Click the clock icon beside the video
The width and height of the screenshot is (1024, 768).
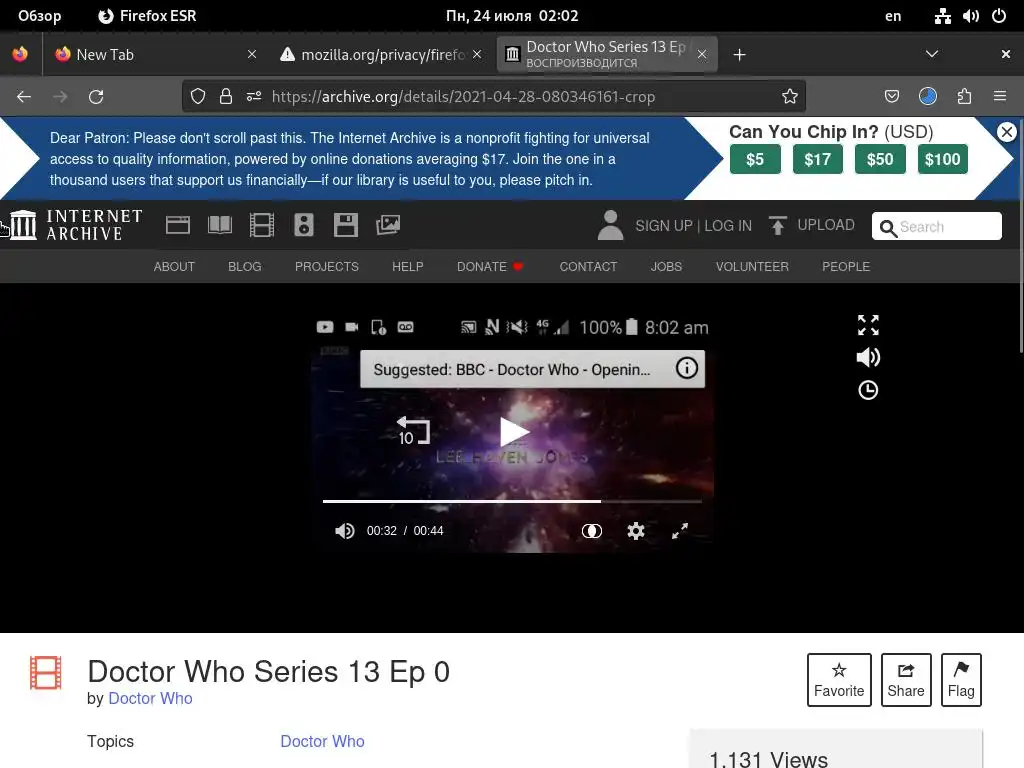(x=868, y=391)
